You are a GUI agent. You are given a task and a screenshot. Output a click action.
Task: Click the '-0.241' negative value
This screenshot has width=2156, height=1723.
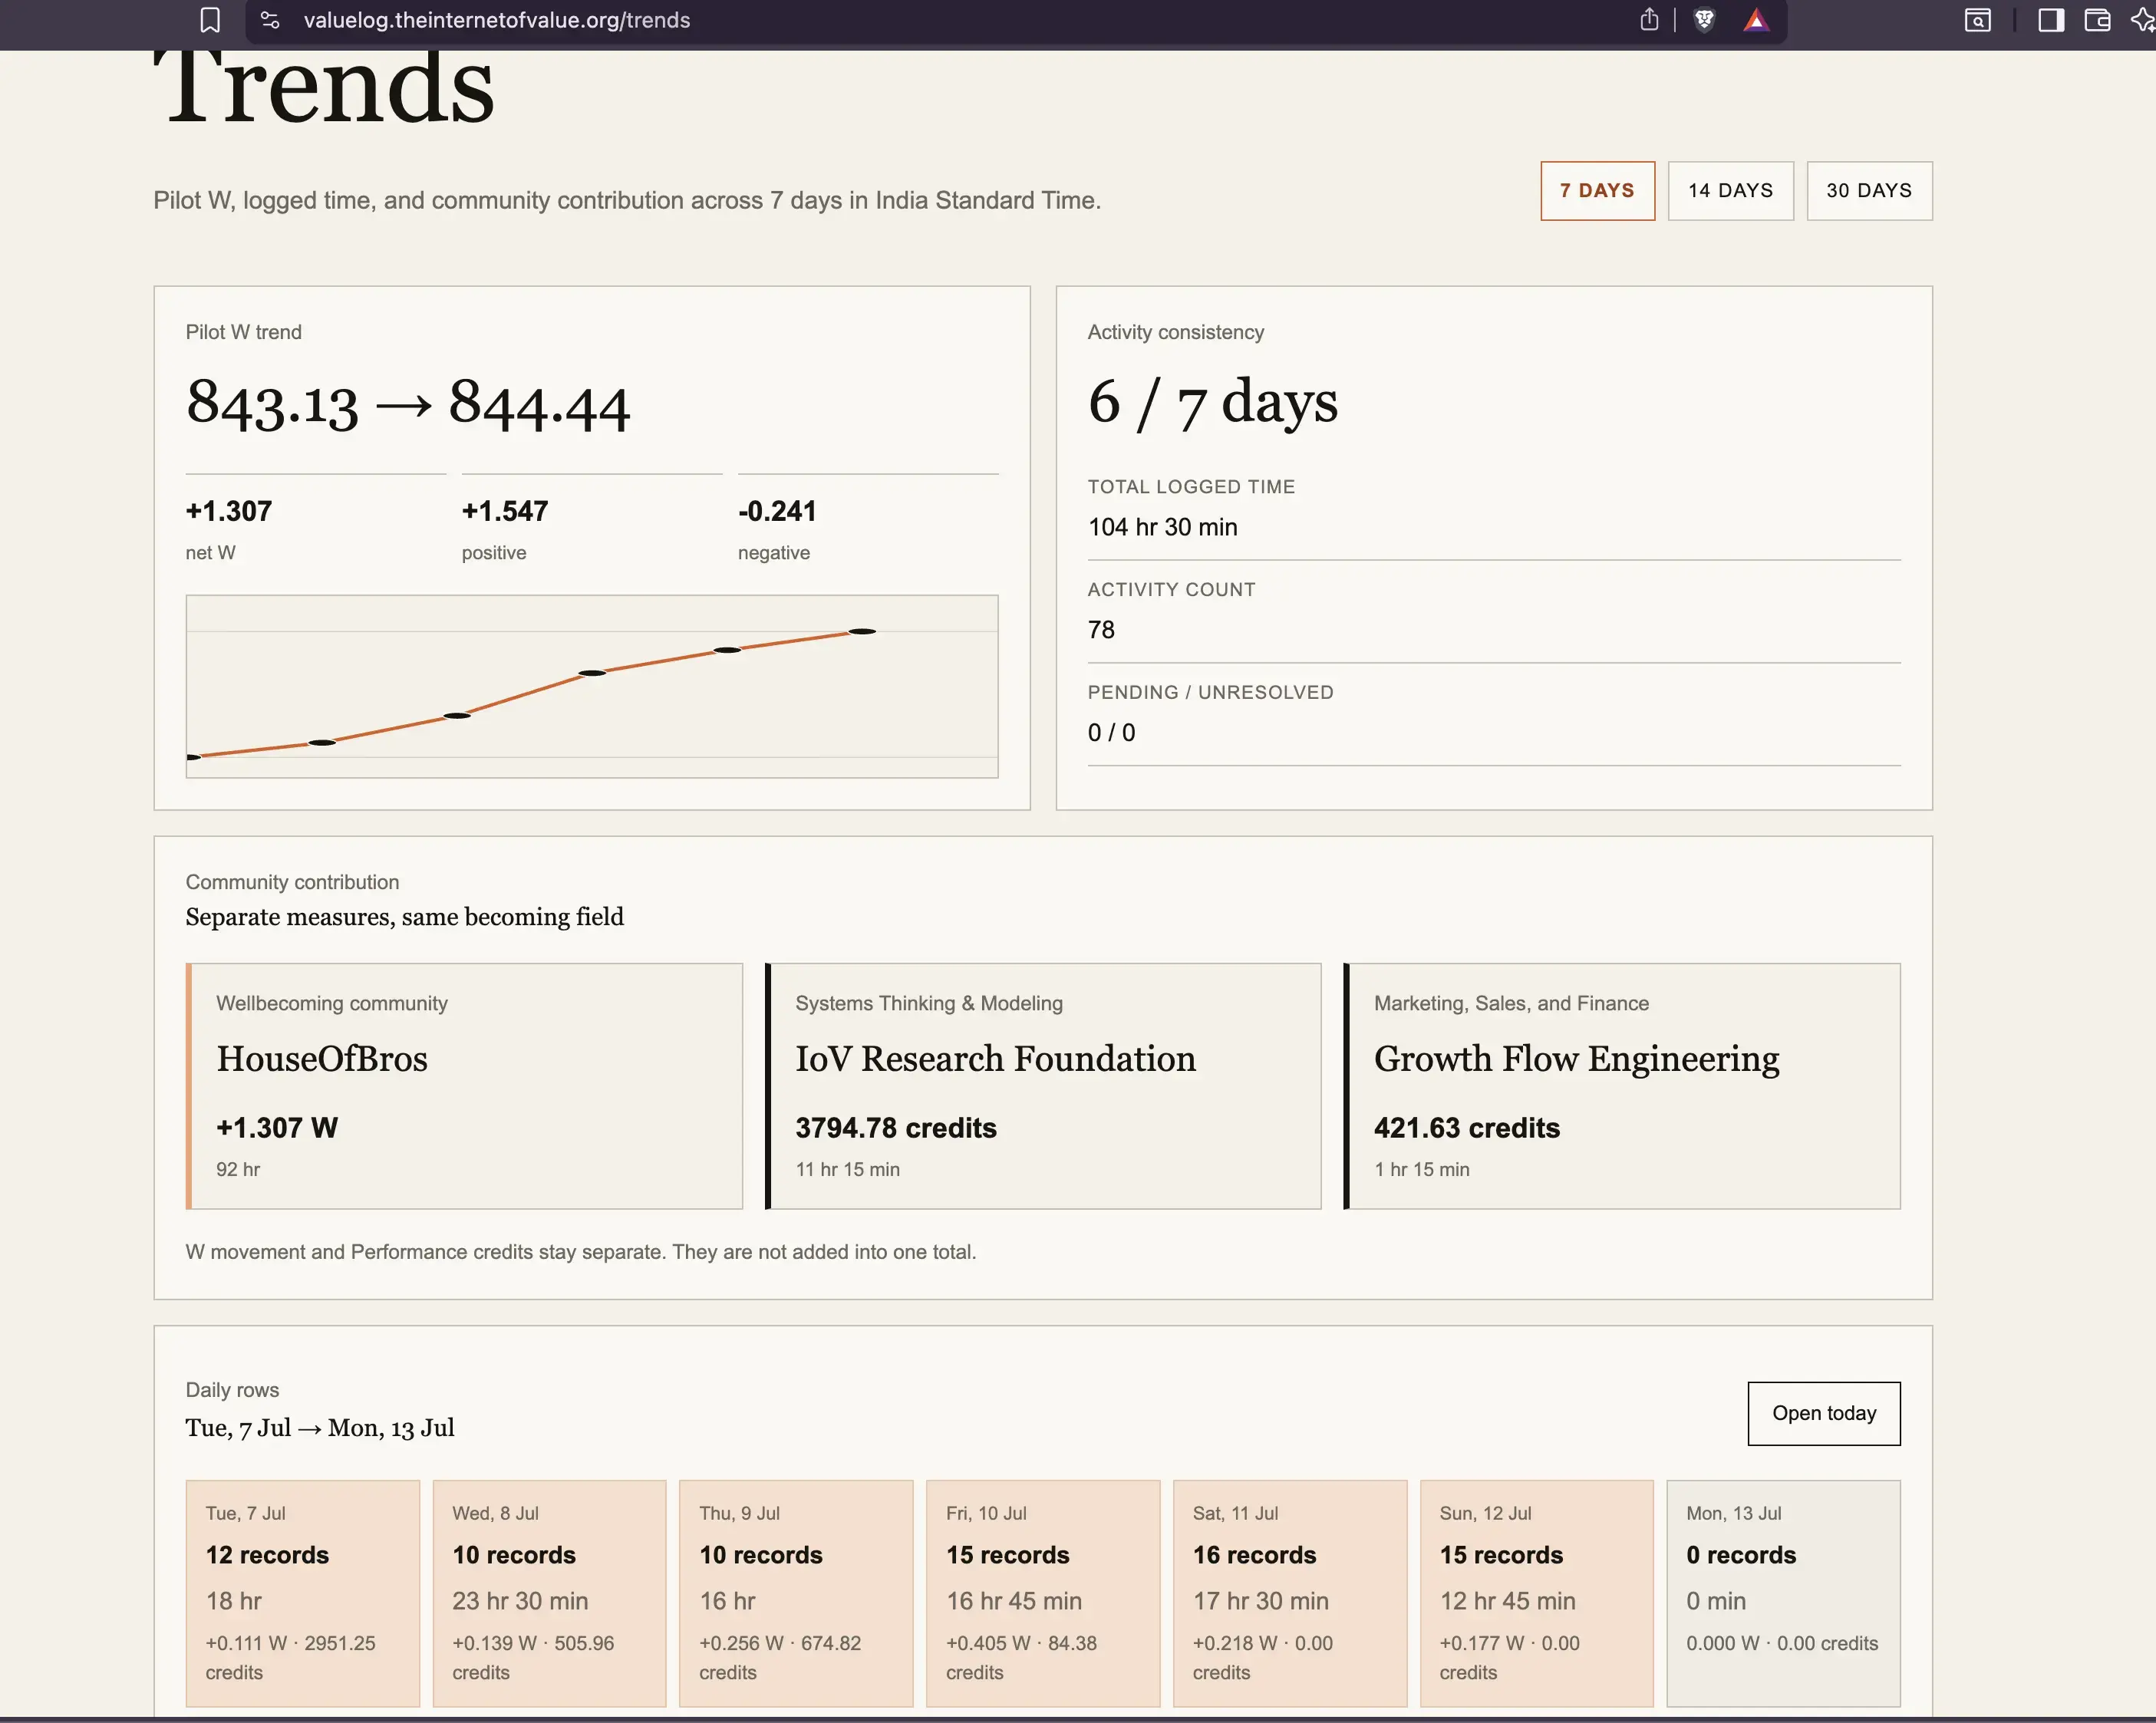(x=777, y=511)
